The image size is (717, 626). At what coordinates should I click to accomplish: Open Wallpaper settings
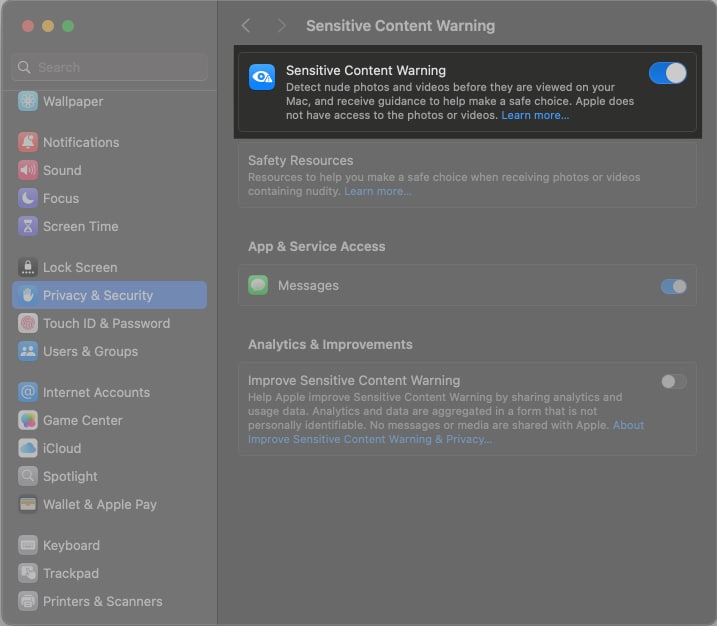(109, 102)
